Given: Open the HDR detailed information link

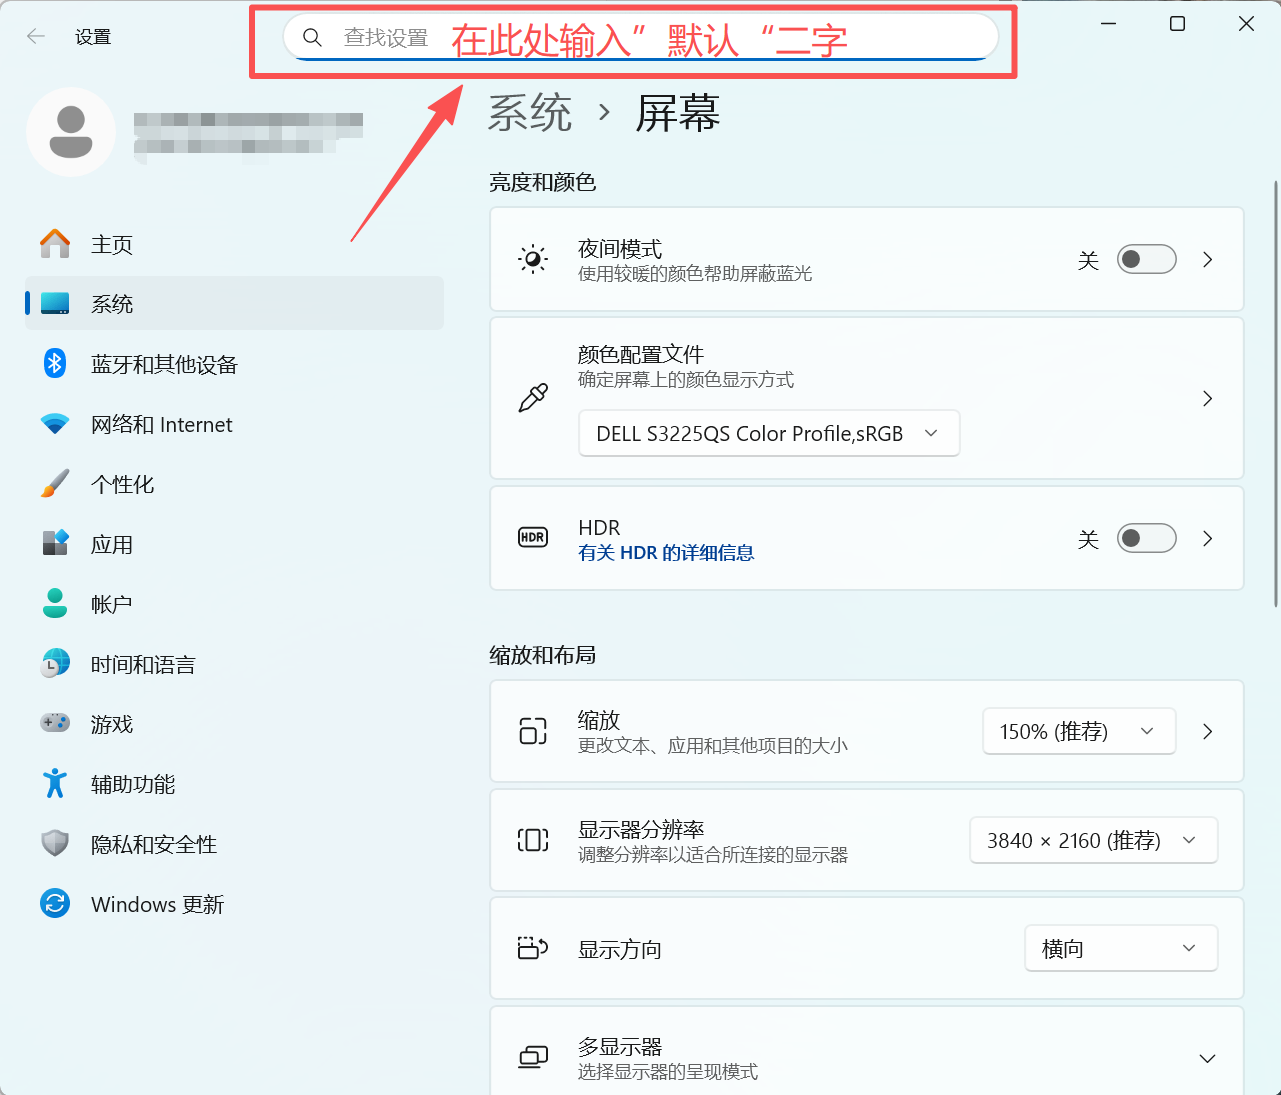Looking at the screenshot, I should pos(666,553).
